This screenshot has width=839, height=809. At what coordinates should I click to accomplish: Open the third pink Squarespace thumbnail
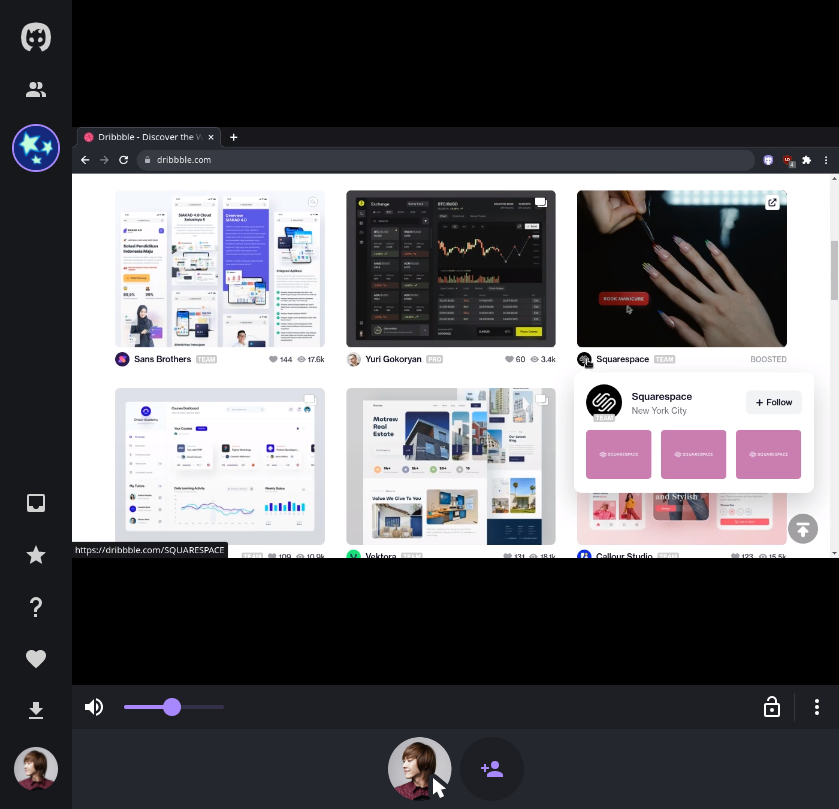(x=768, y=454)
